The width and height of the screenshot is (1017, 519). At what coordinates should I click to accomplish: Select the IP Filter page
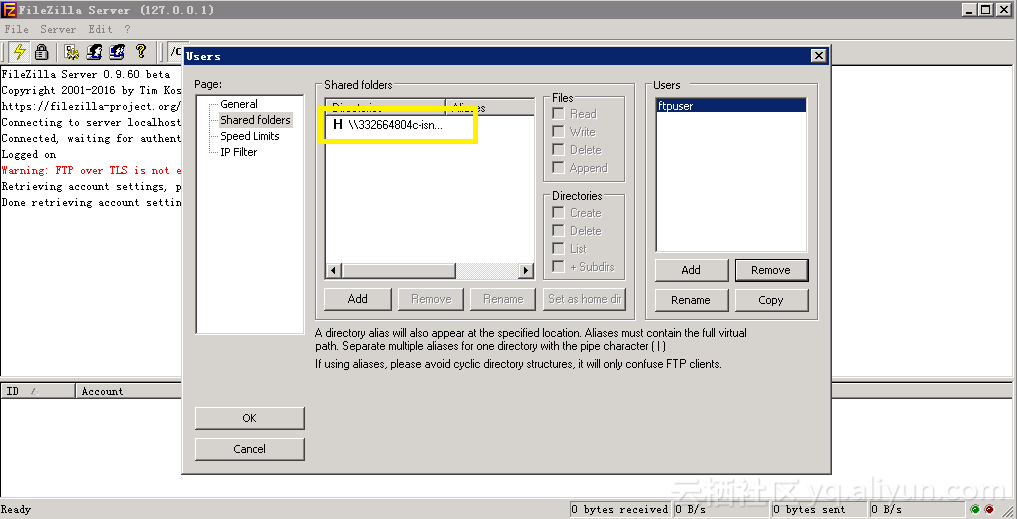[x=239, y=152]
